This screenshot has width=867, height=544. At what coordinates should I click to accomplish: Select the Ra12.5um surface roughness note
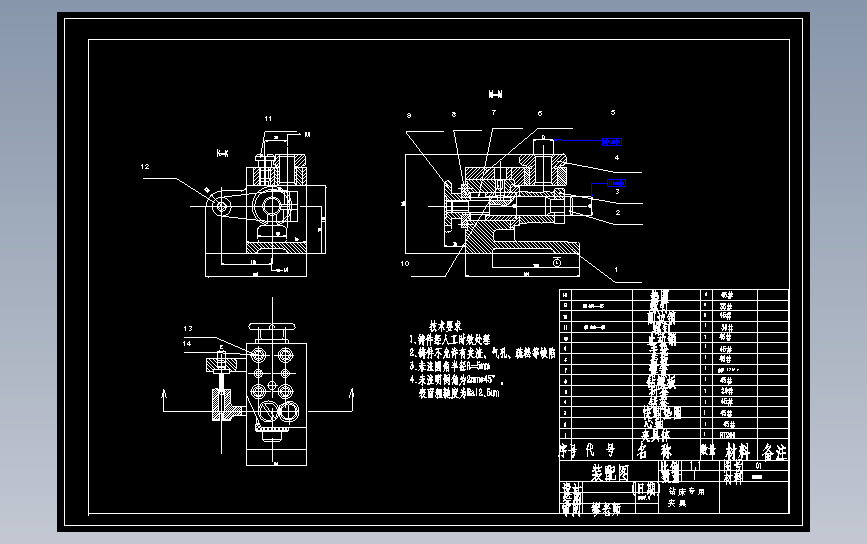pos(459,393)
